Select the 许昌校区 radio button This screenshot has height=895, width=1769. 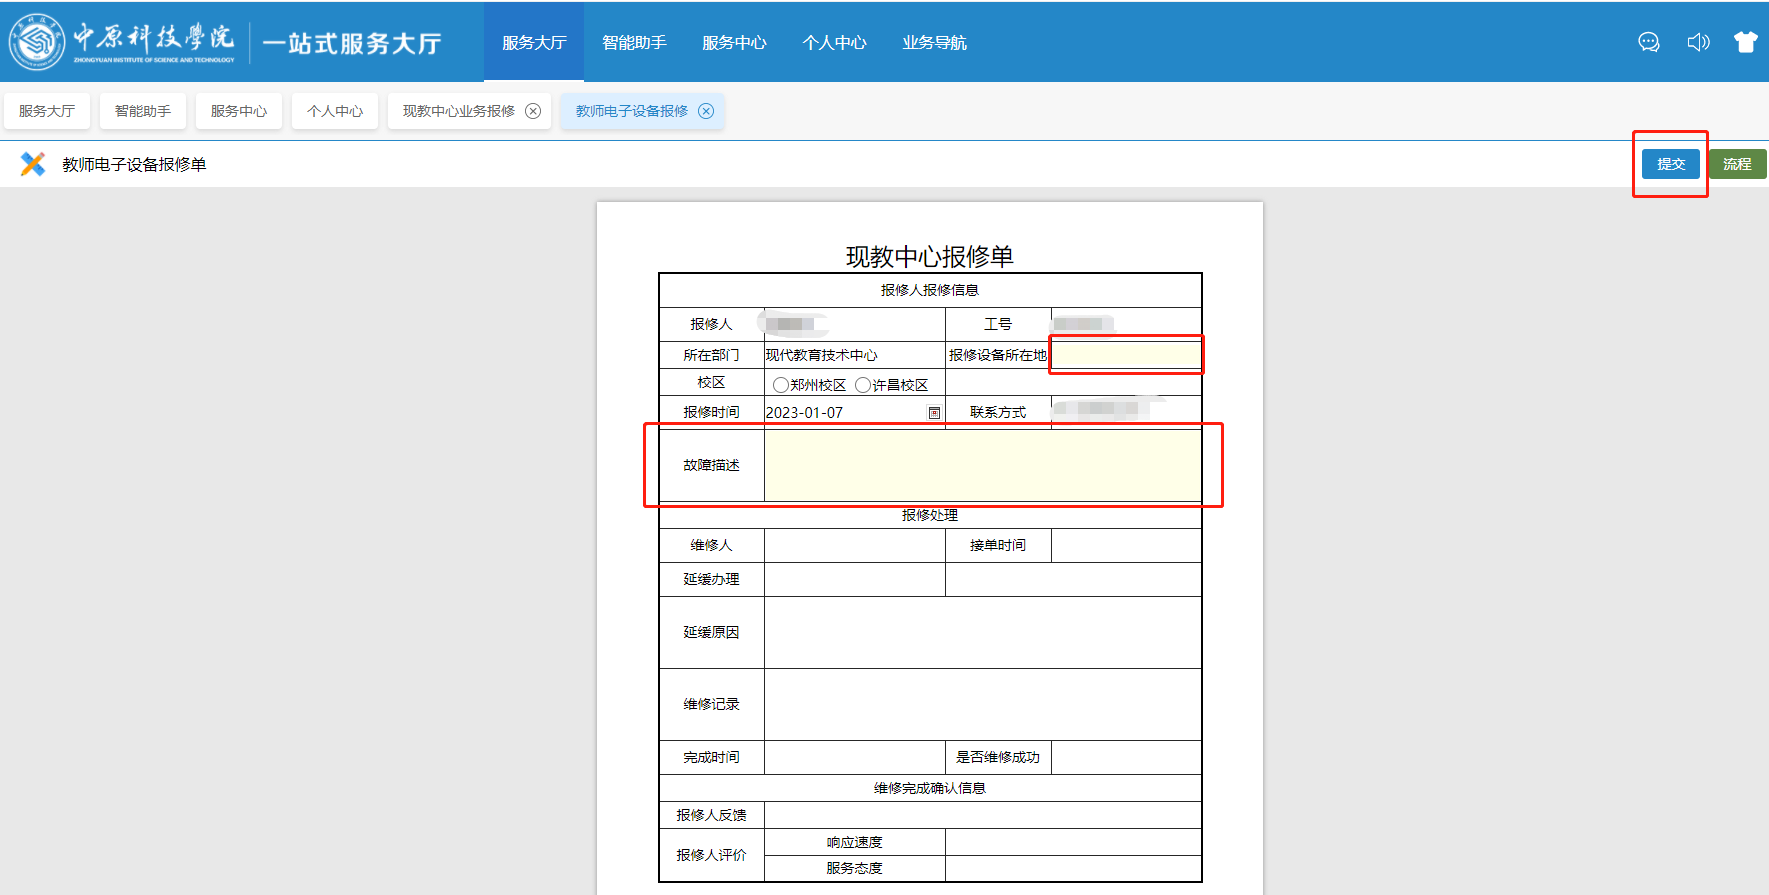(863, 385)
